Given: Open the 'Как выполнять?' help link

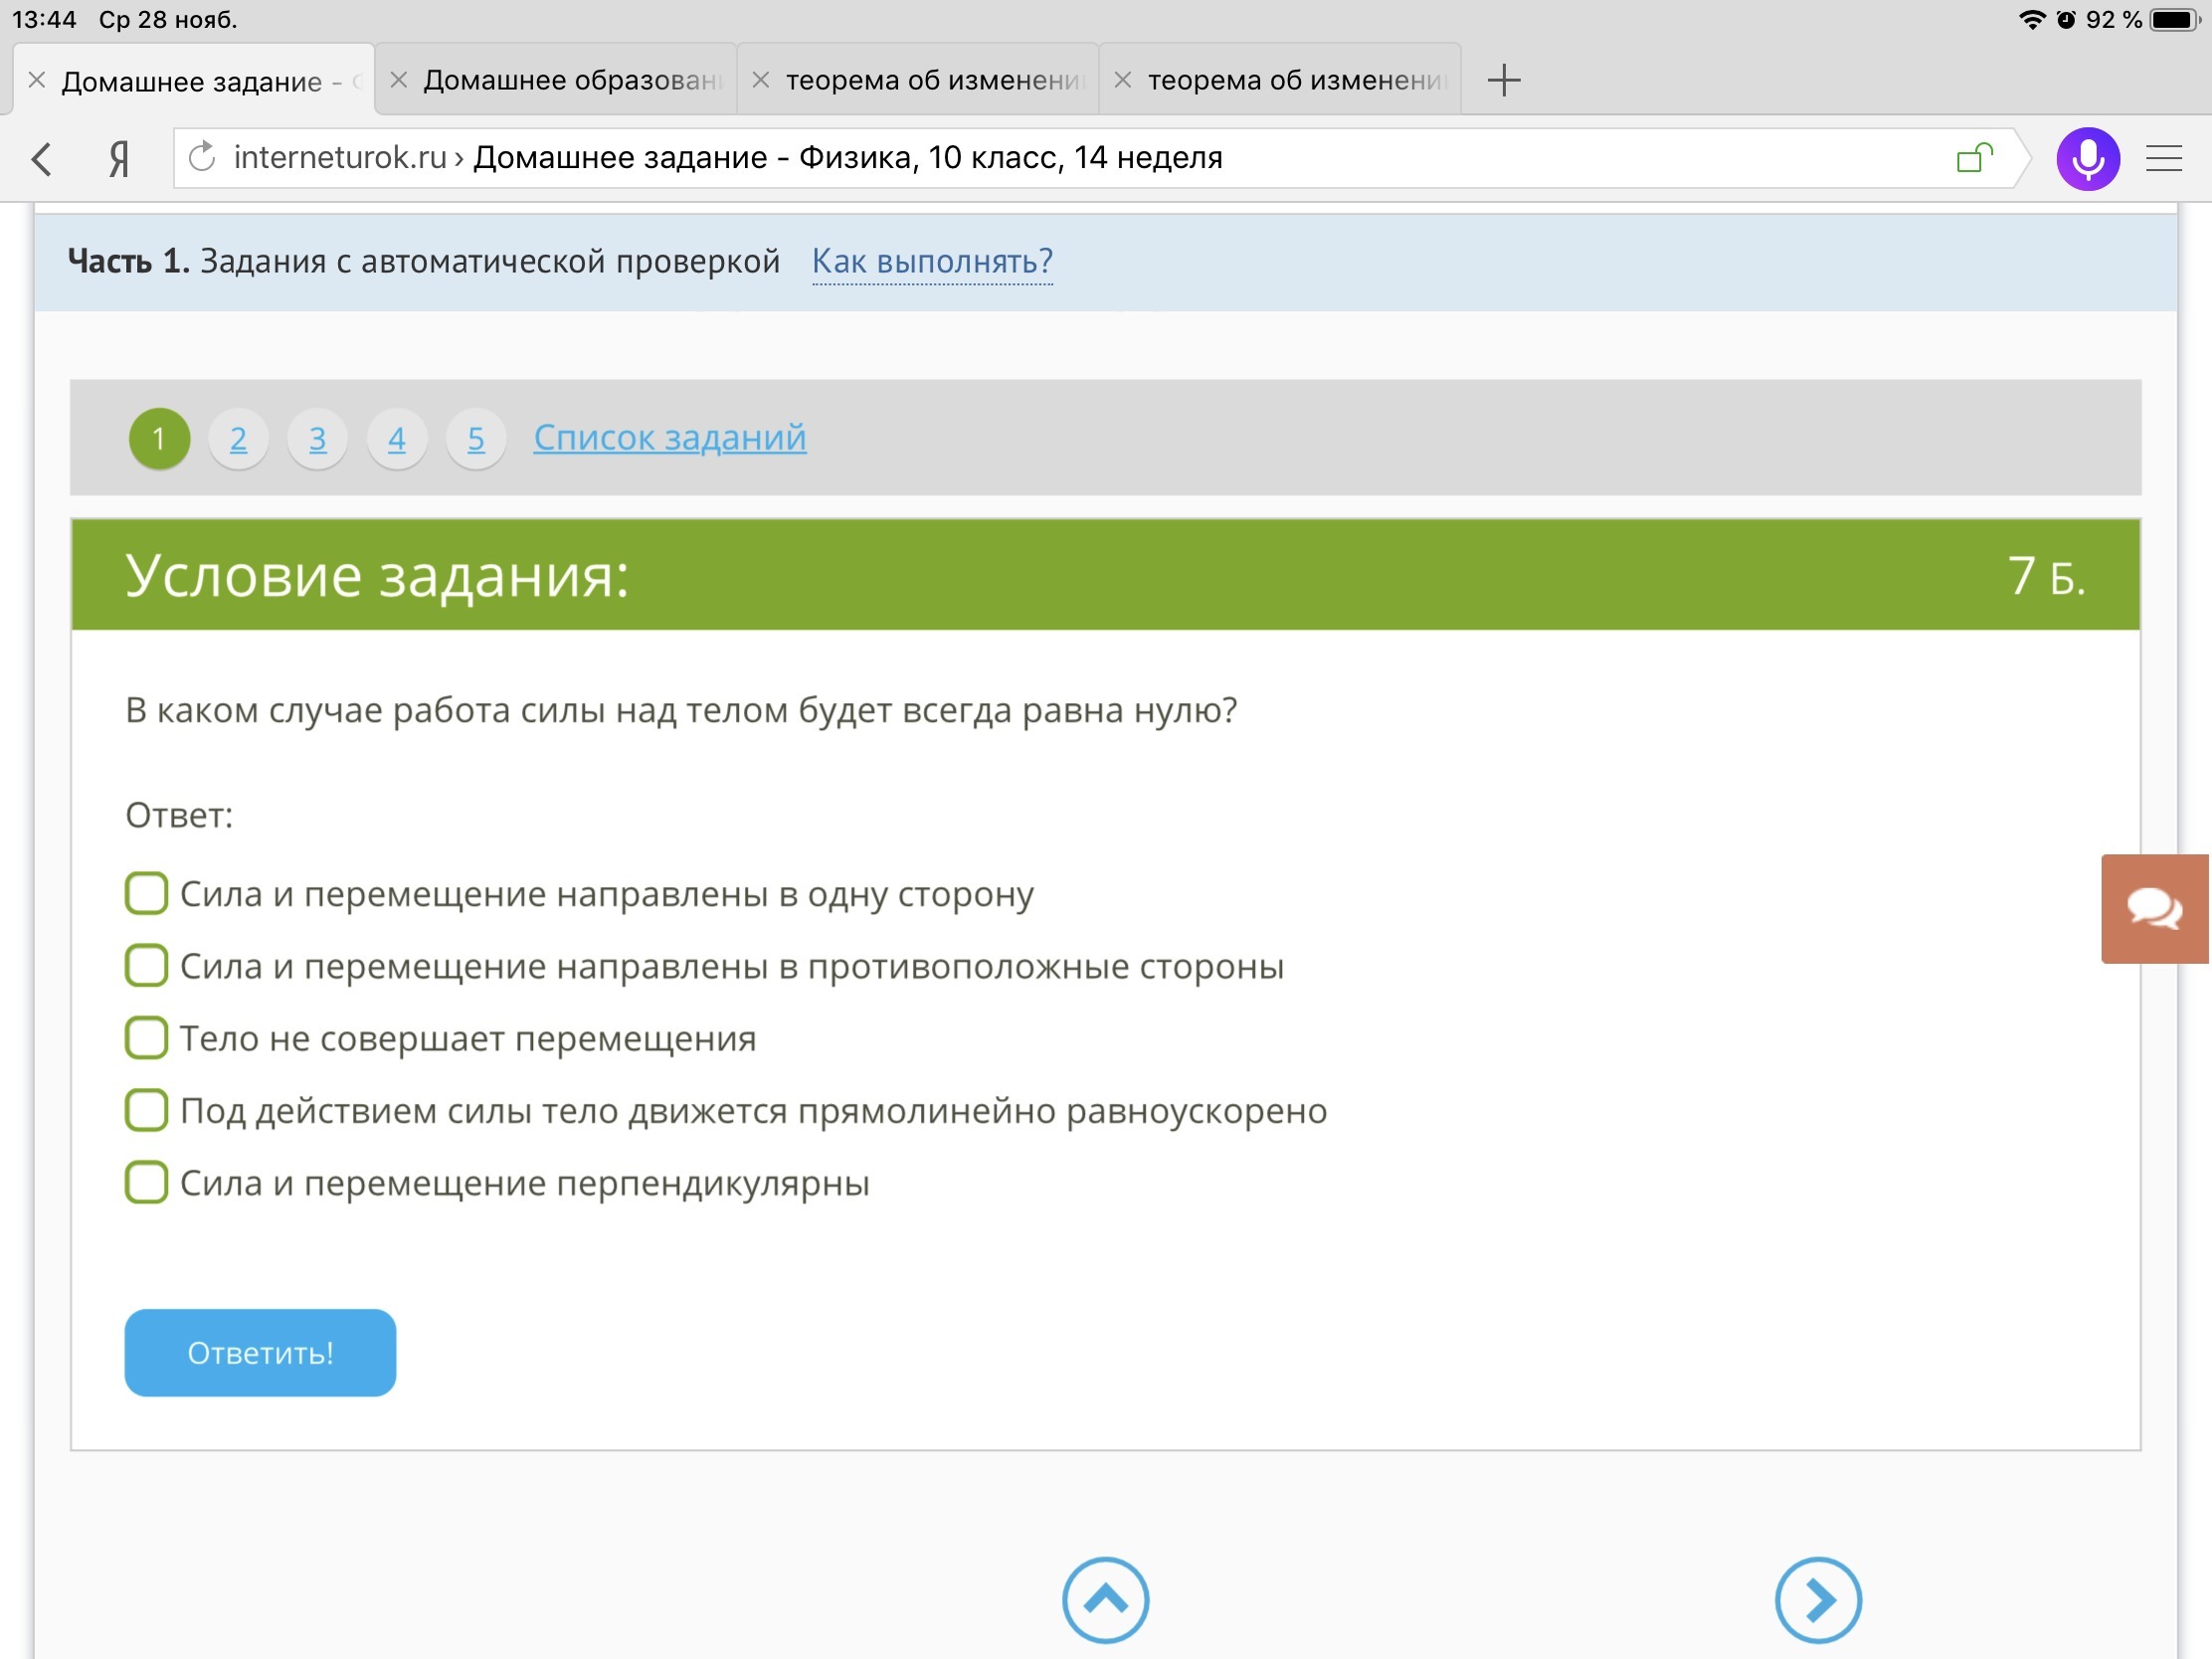Looking at the screenshot, I should click(931, 261).
